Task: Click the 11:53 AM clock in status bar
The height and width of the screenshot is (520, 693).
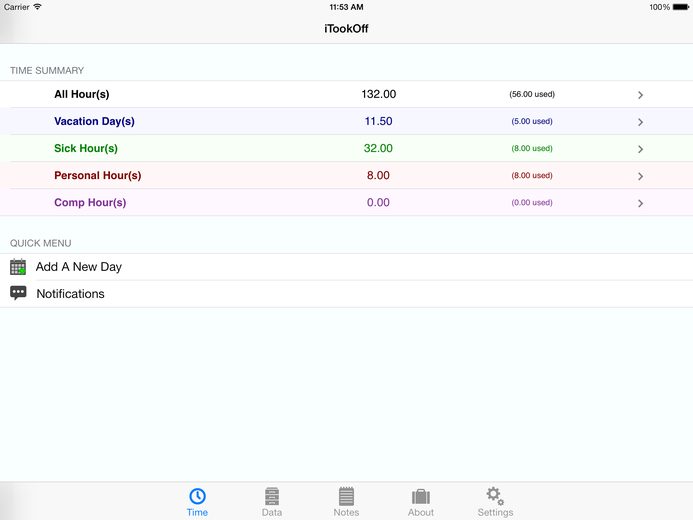Action: tap(346, 7)
